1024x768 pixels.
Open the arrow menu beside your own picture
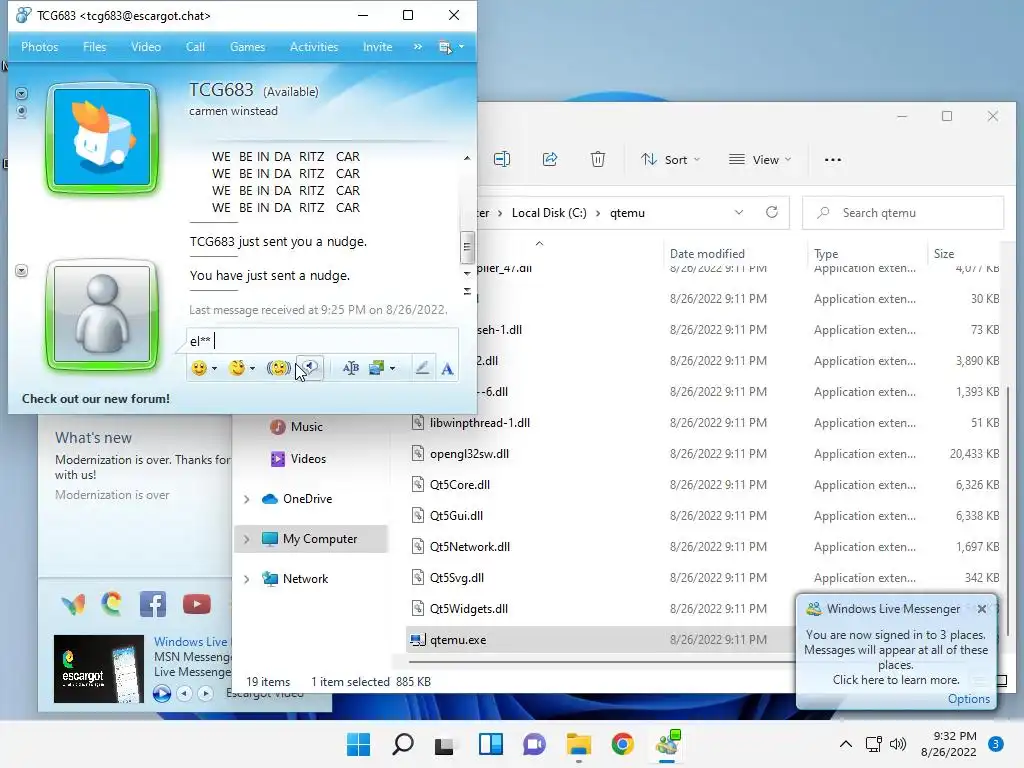[x=22, y=270]
